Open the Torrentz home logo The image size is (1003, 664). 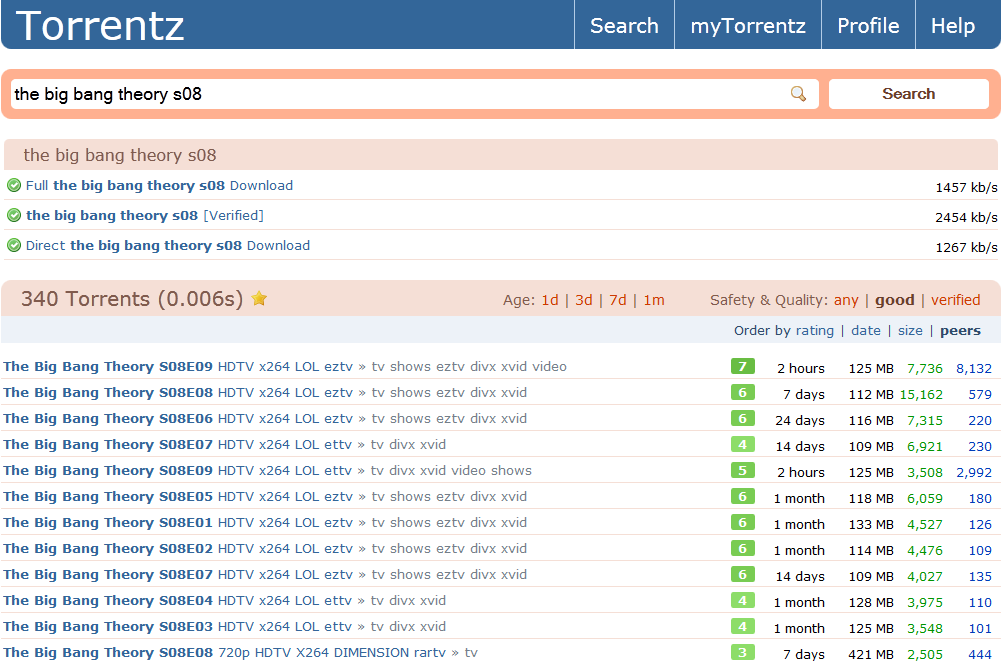[100, 26]
